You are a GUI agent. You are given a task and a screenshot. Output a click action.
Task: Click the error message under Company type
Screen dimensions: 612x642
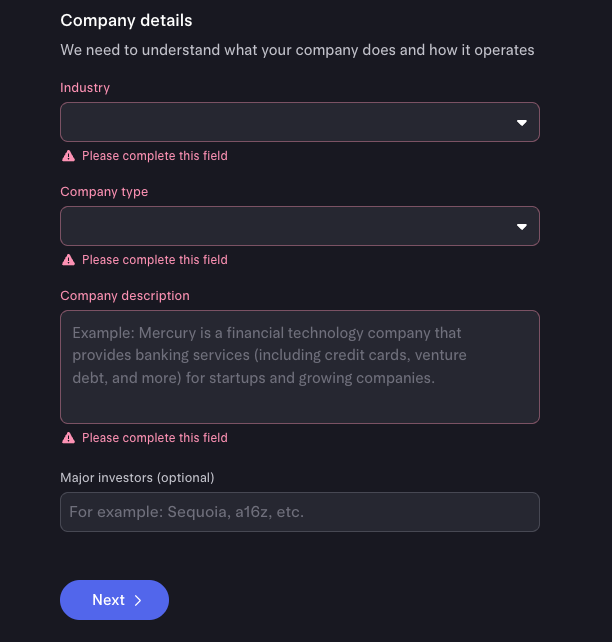[155, 260]
